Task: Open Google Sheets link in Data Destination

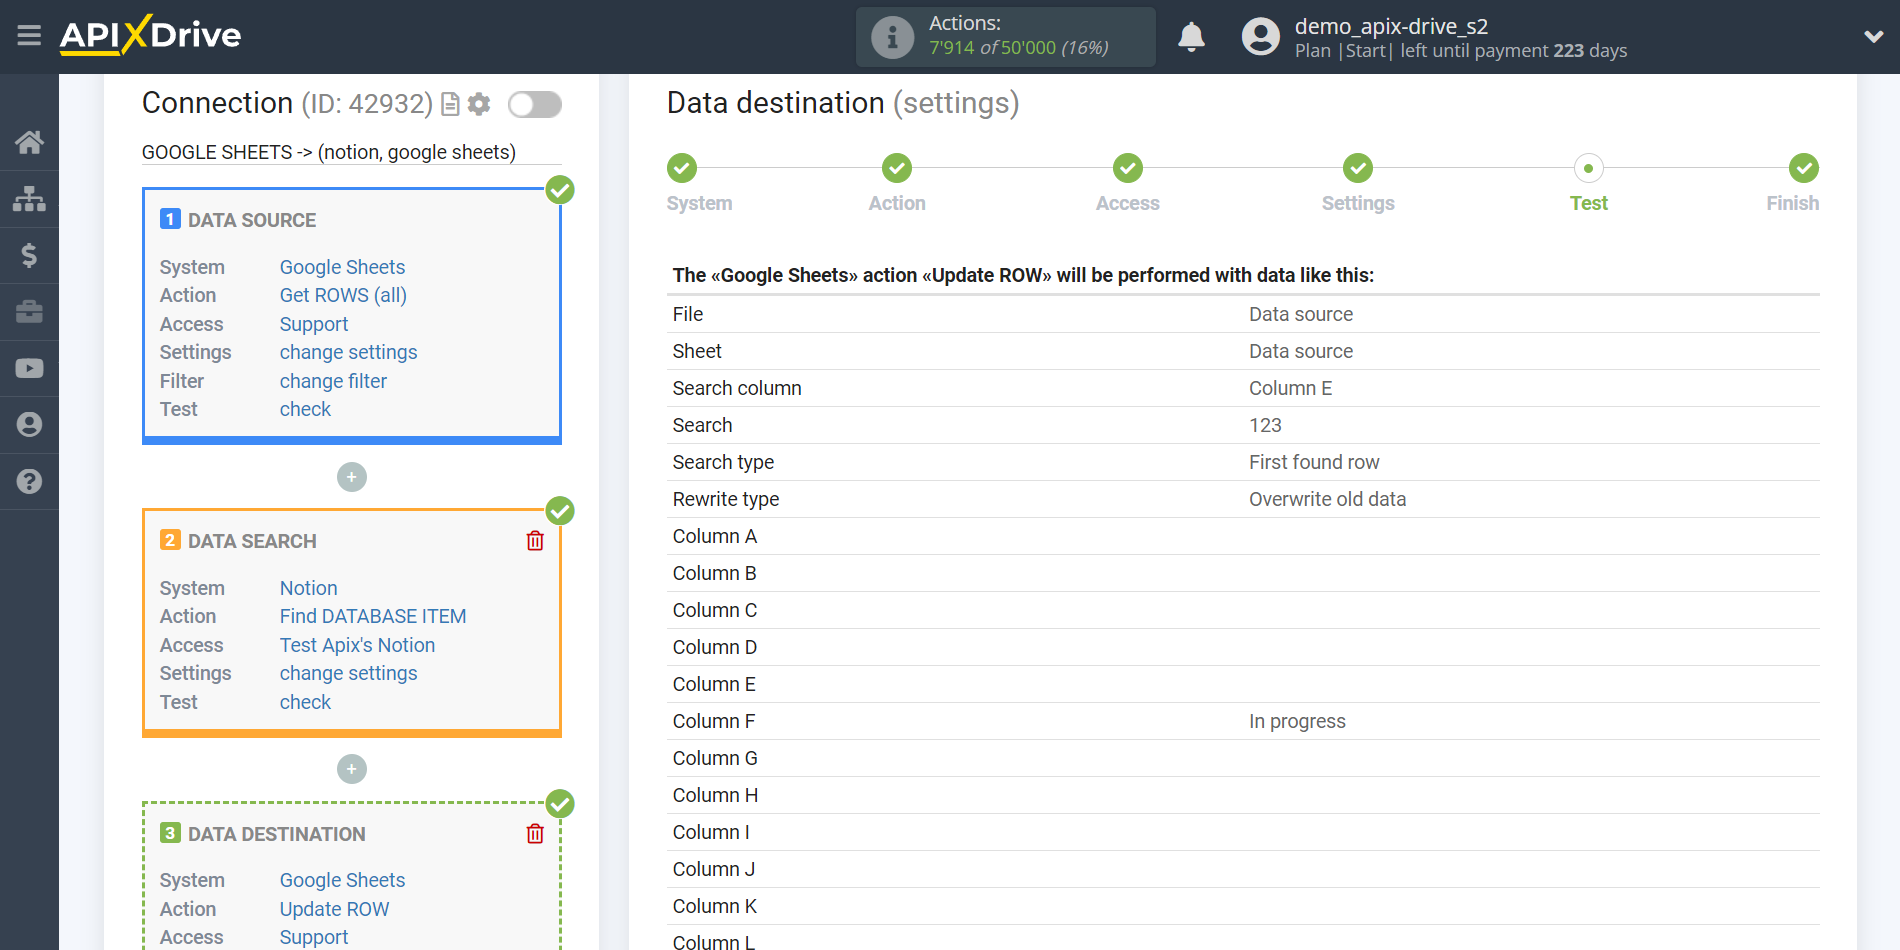Action: 342,880
